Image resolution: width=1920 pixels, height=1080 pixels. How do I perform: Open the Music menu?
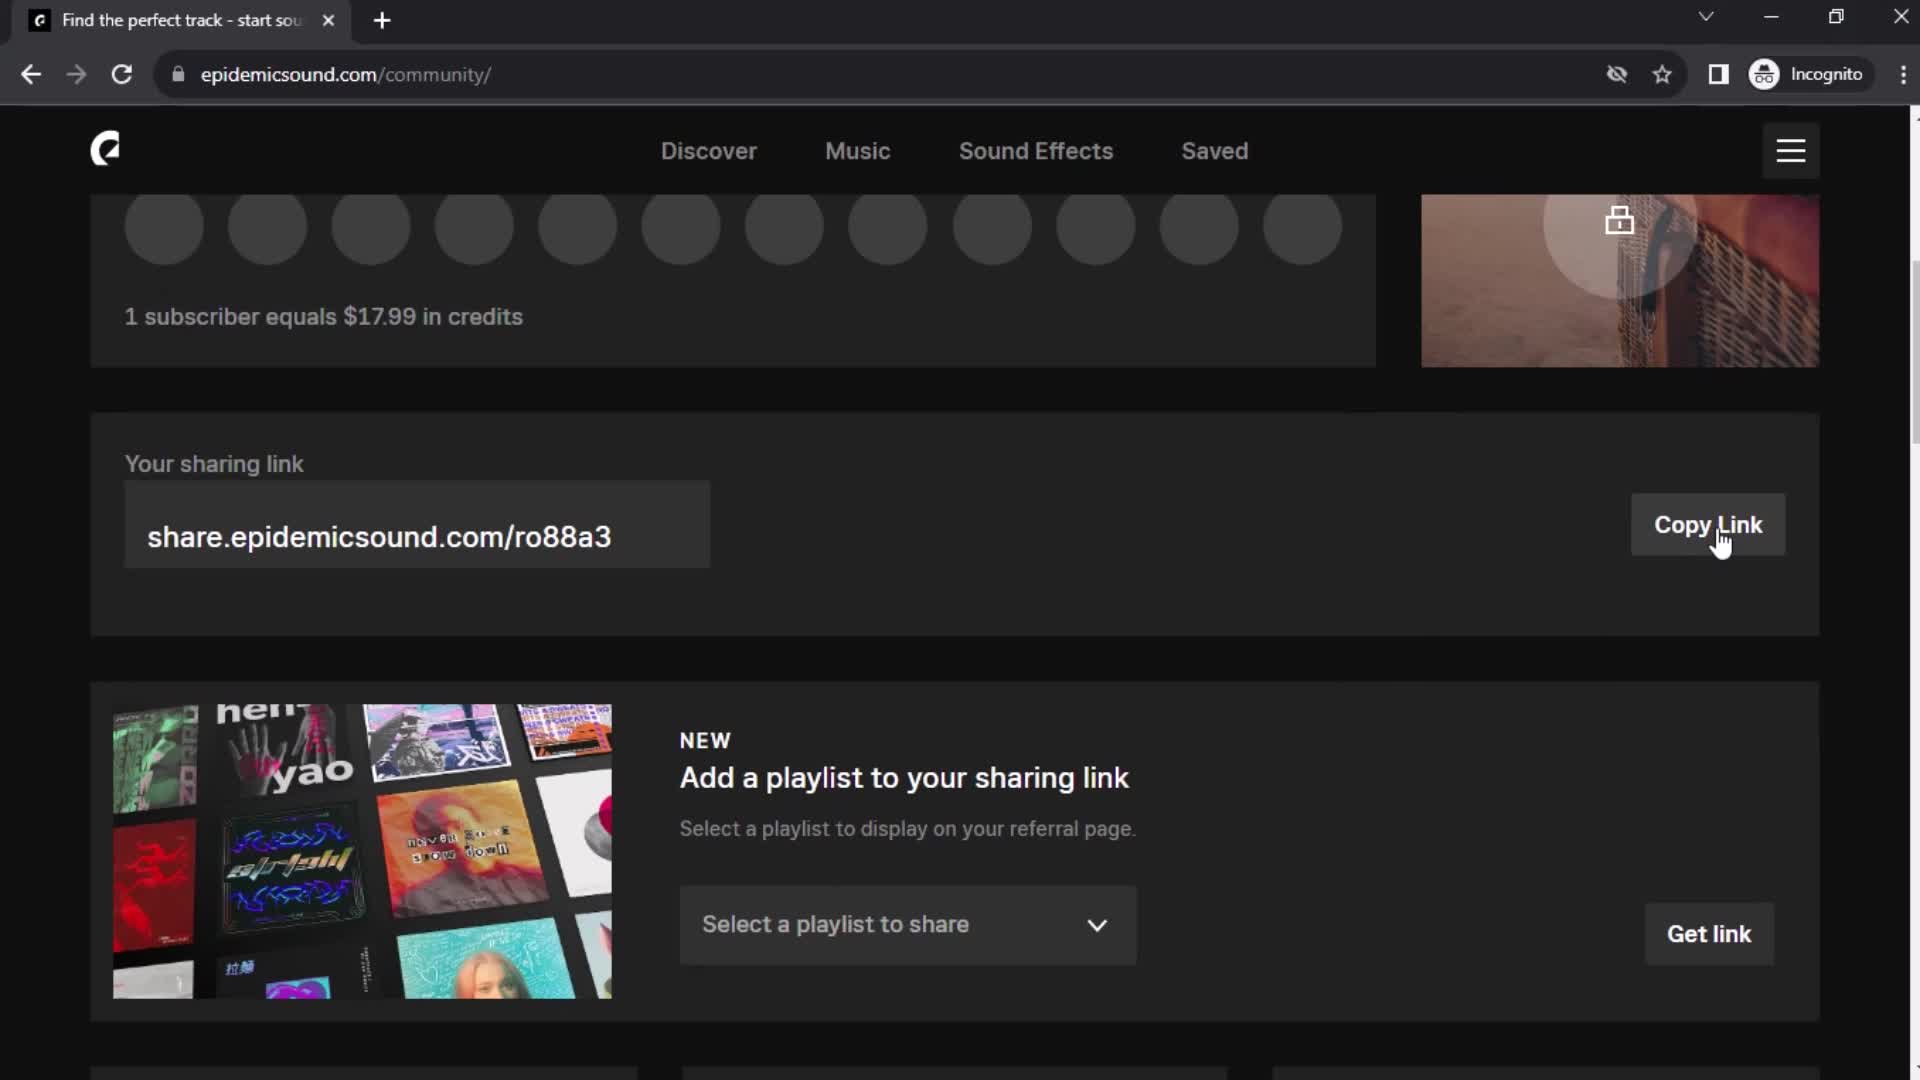coord(857,151)
